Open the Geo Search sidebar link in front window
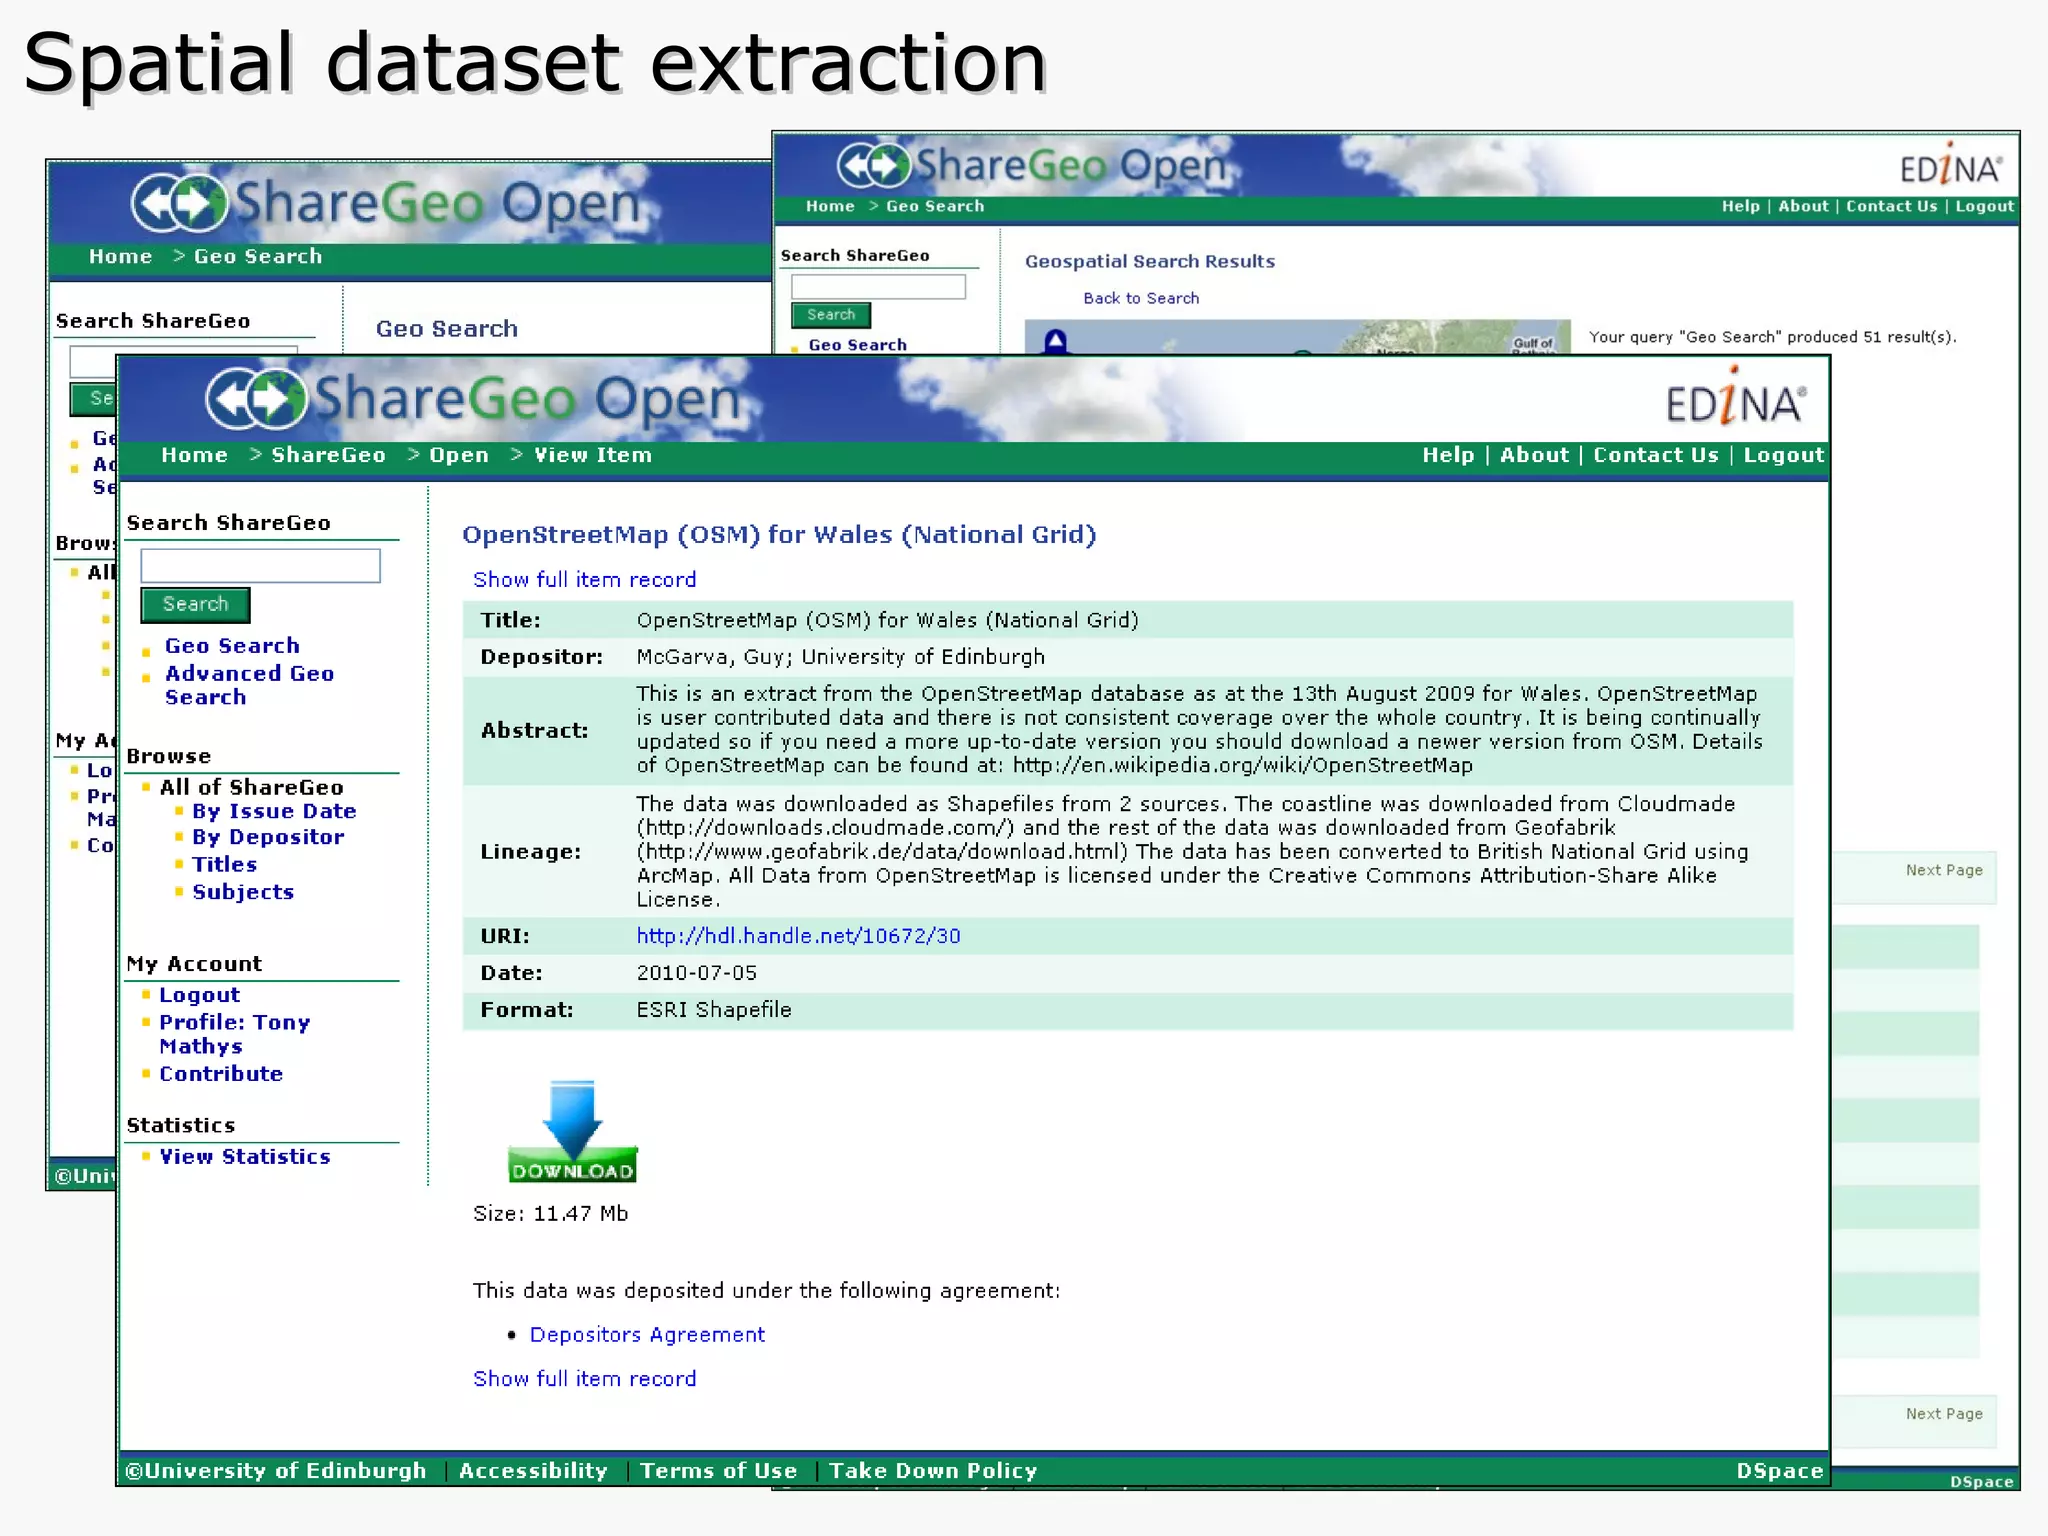Viewport: 2048px width, 1536px height. (232, 646)
